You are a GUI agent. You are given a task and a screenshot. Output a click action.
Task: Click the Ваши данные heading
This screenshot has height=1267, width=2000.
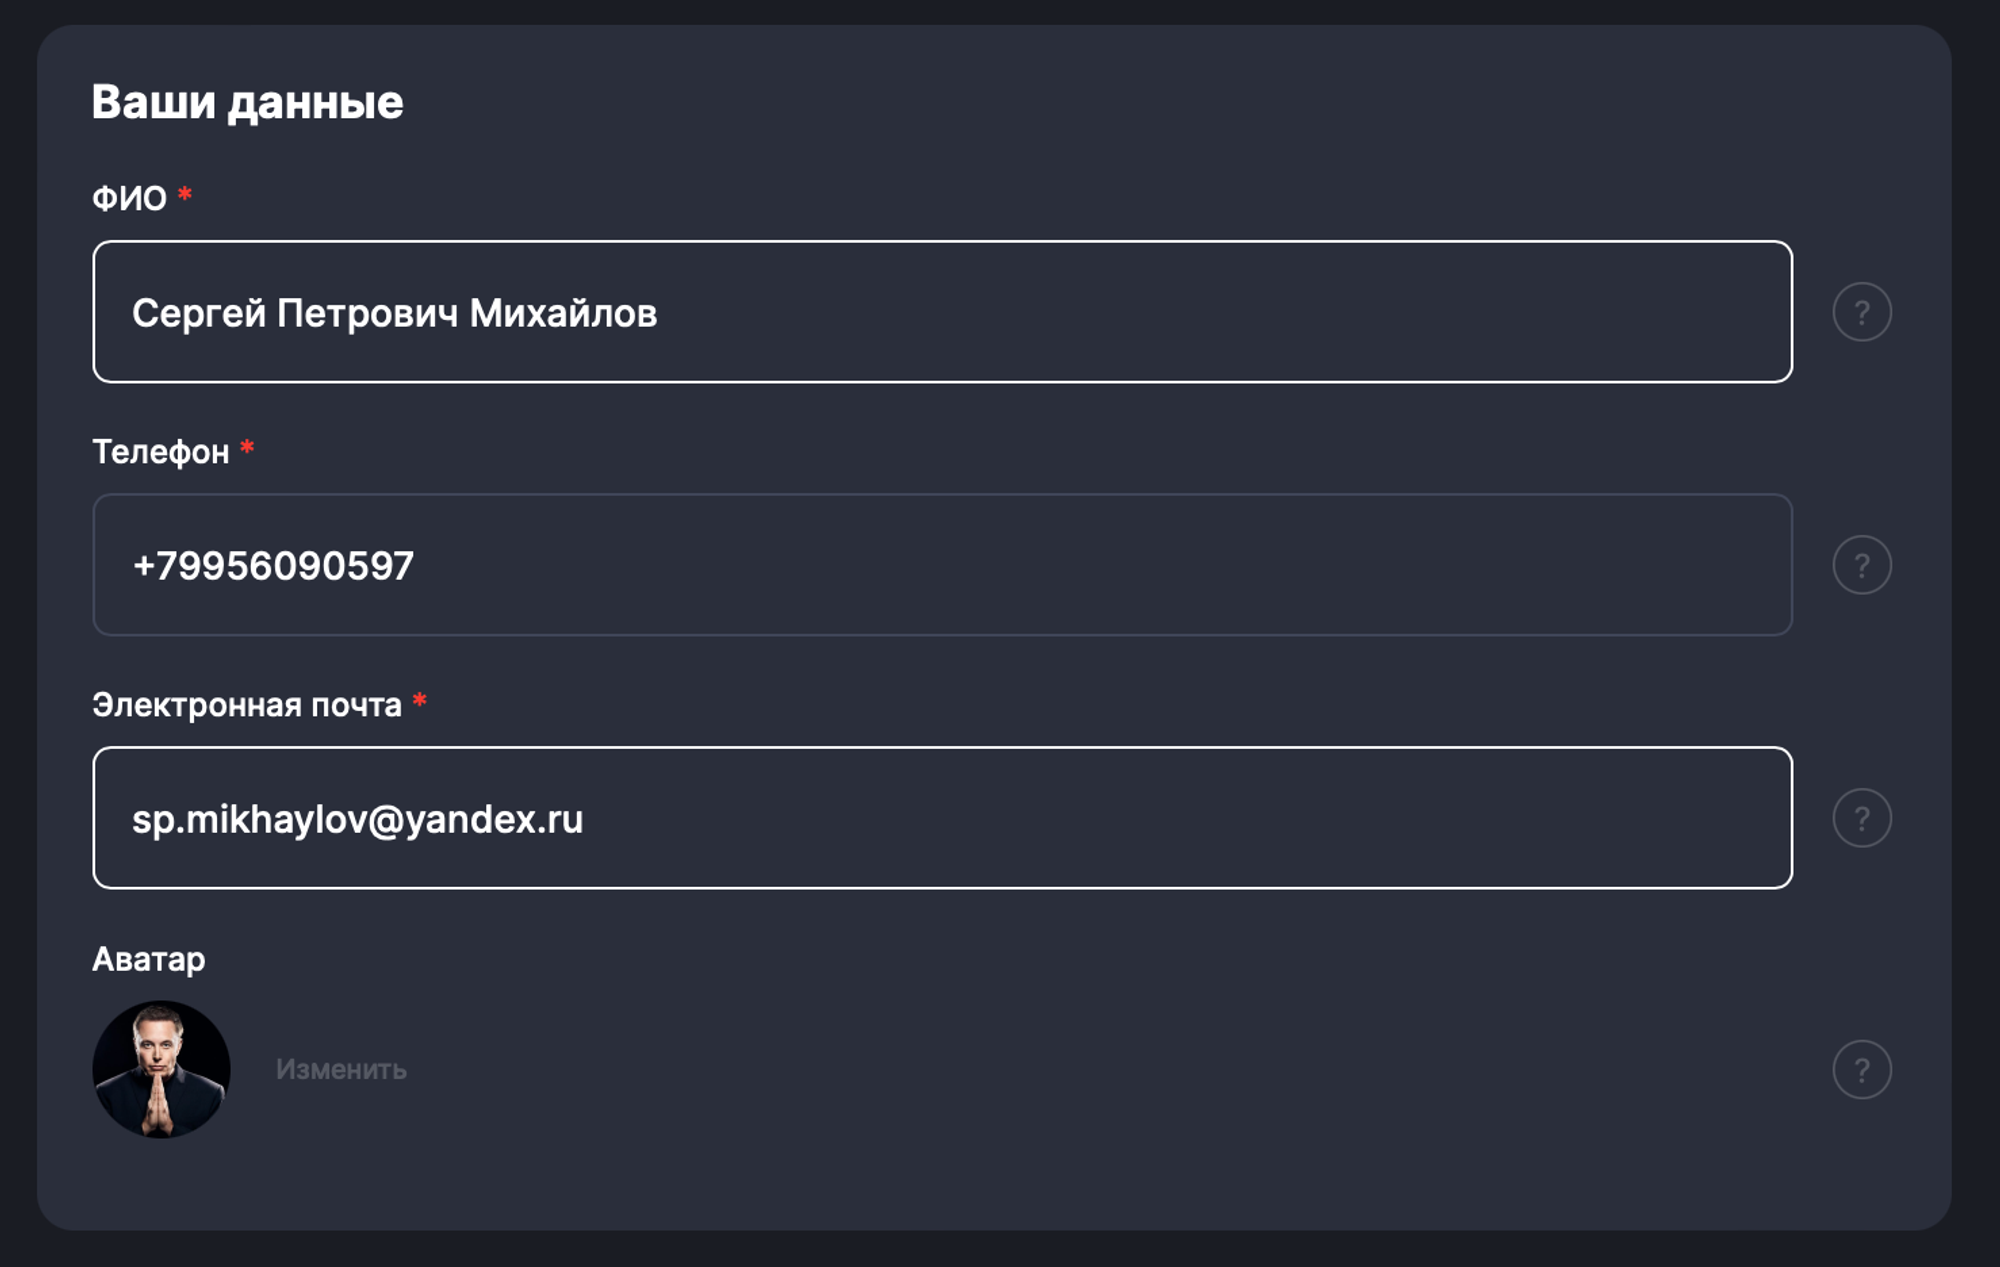(247, 102)
